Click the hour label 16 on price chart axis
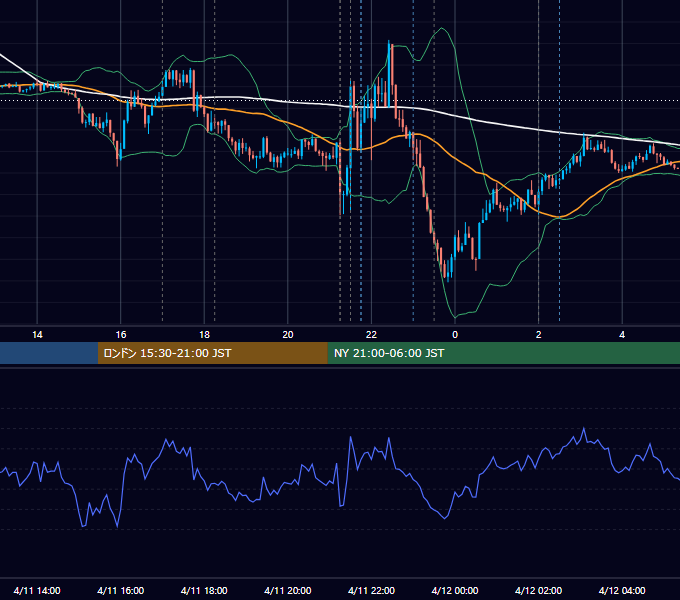Image resolution: width=680 pixels, height=600 pixels. click(121, 335)
